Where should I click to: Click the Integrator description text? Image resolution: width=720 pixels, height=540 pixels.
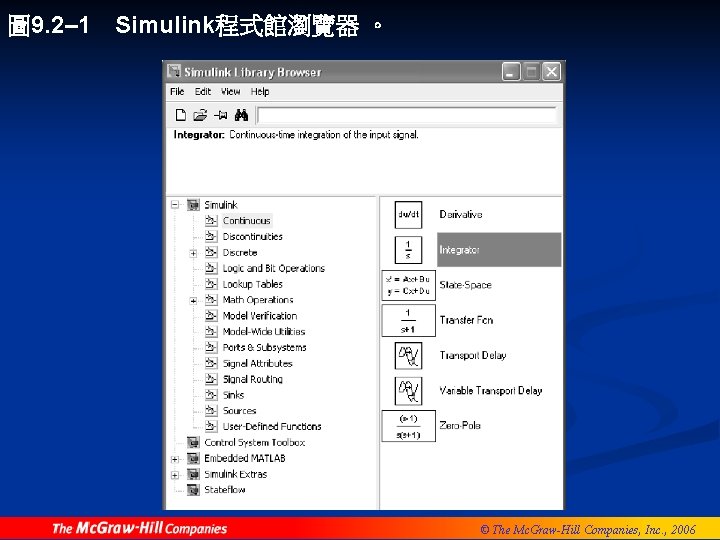coord(296,135)
